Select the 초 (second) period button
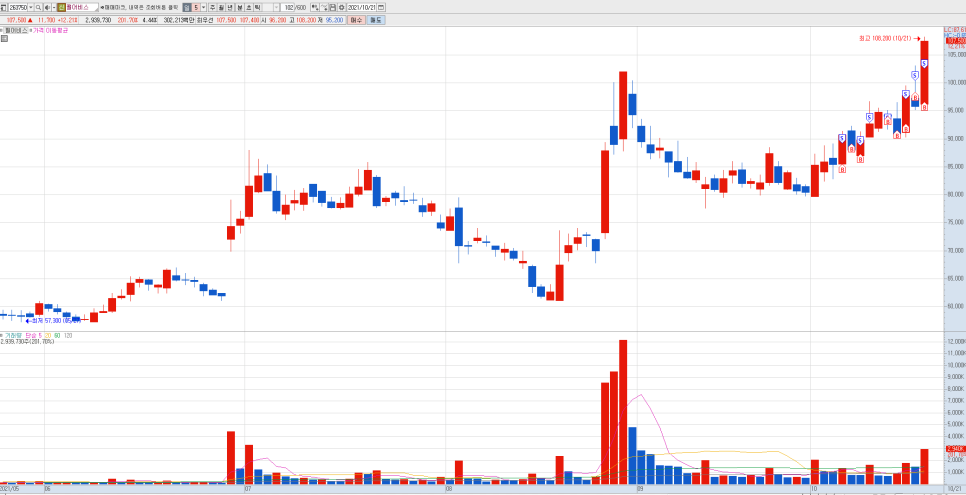The height and width of the screenshot is (495, 966). click(248, 7)
